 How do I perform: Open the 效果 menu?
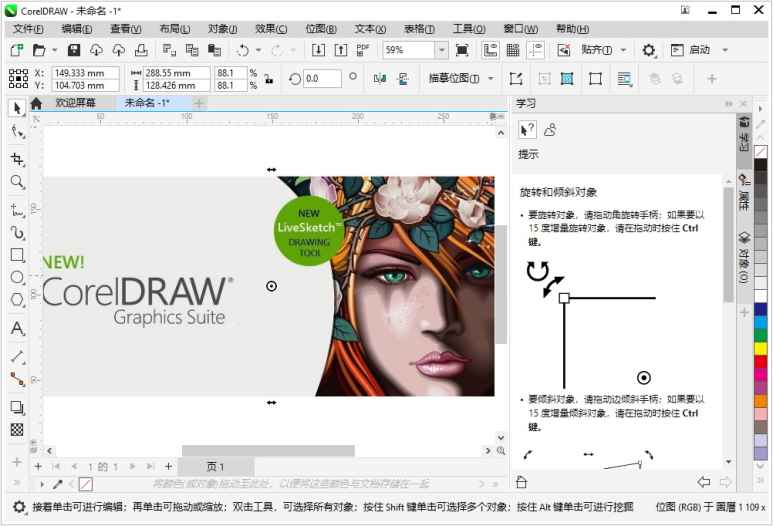click(271, 29)
